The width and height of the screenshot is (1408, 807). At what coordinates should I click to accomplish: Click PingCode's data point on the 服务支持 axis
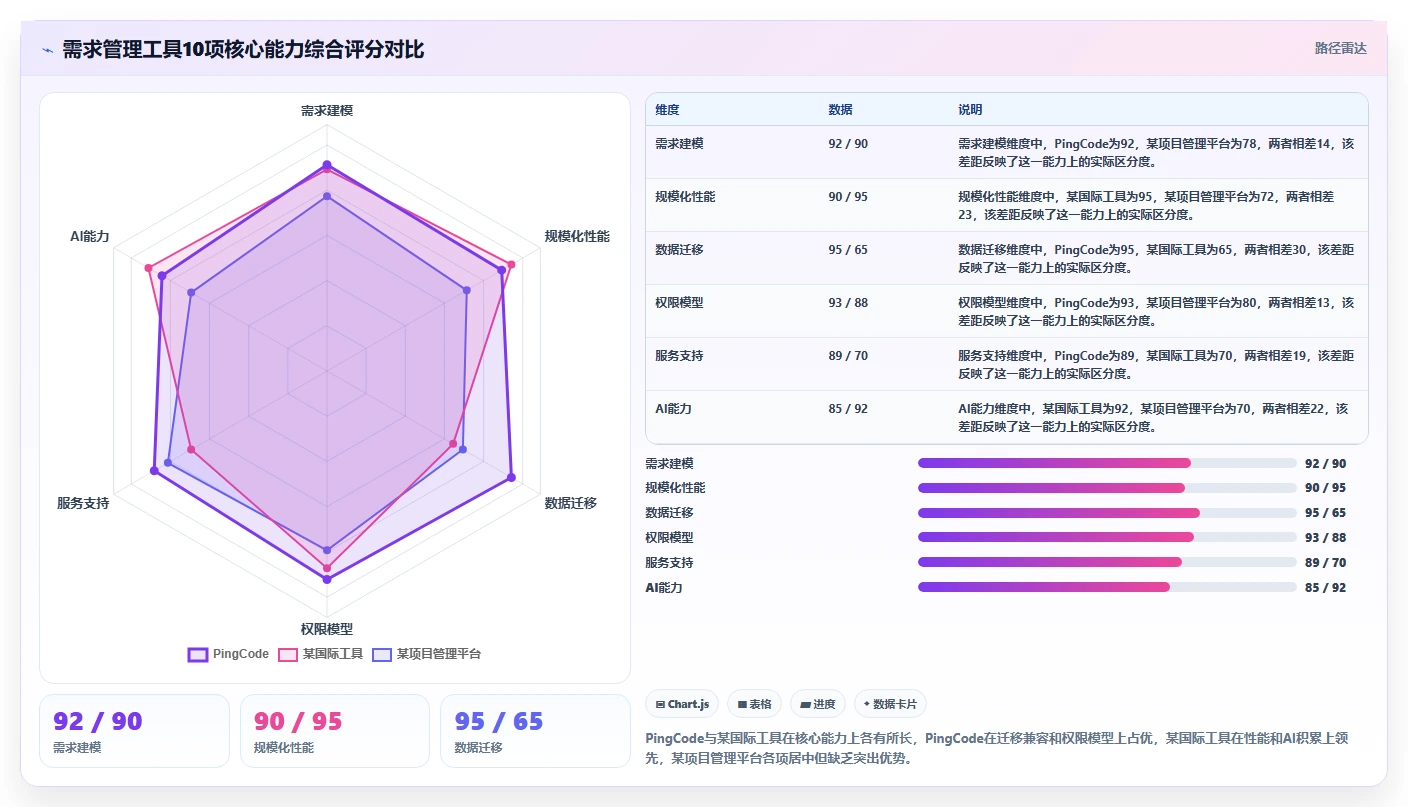[154, 470]
